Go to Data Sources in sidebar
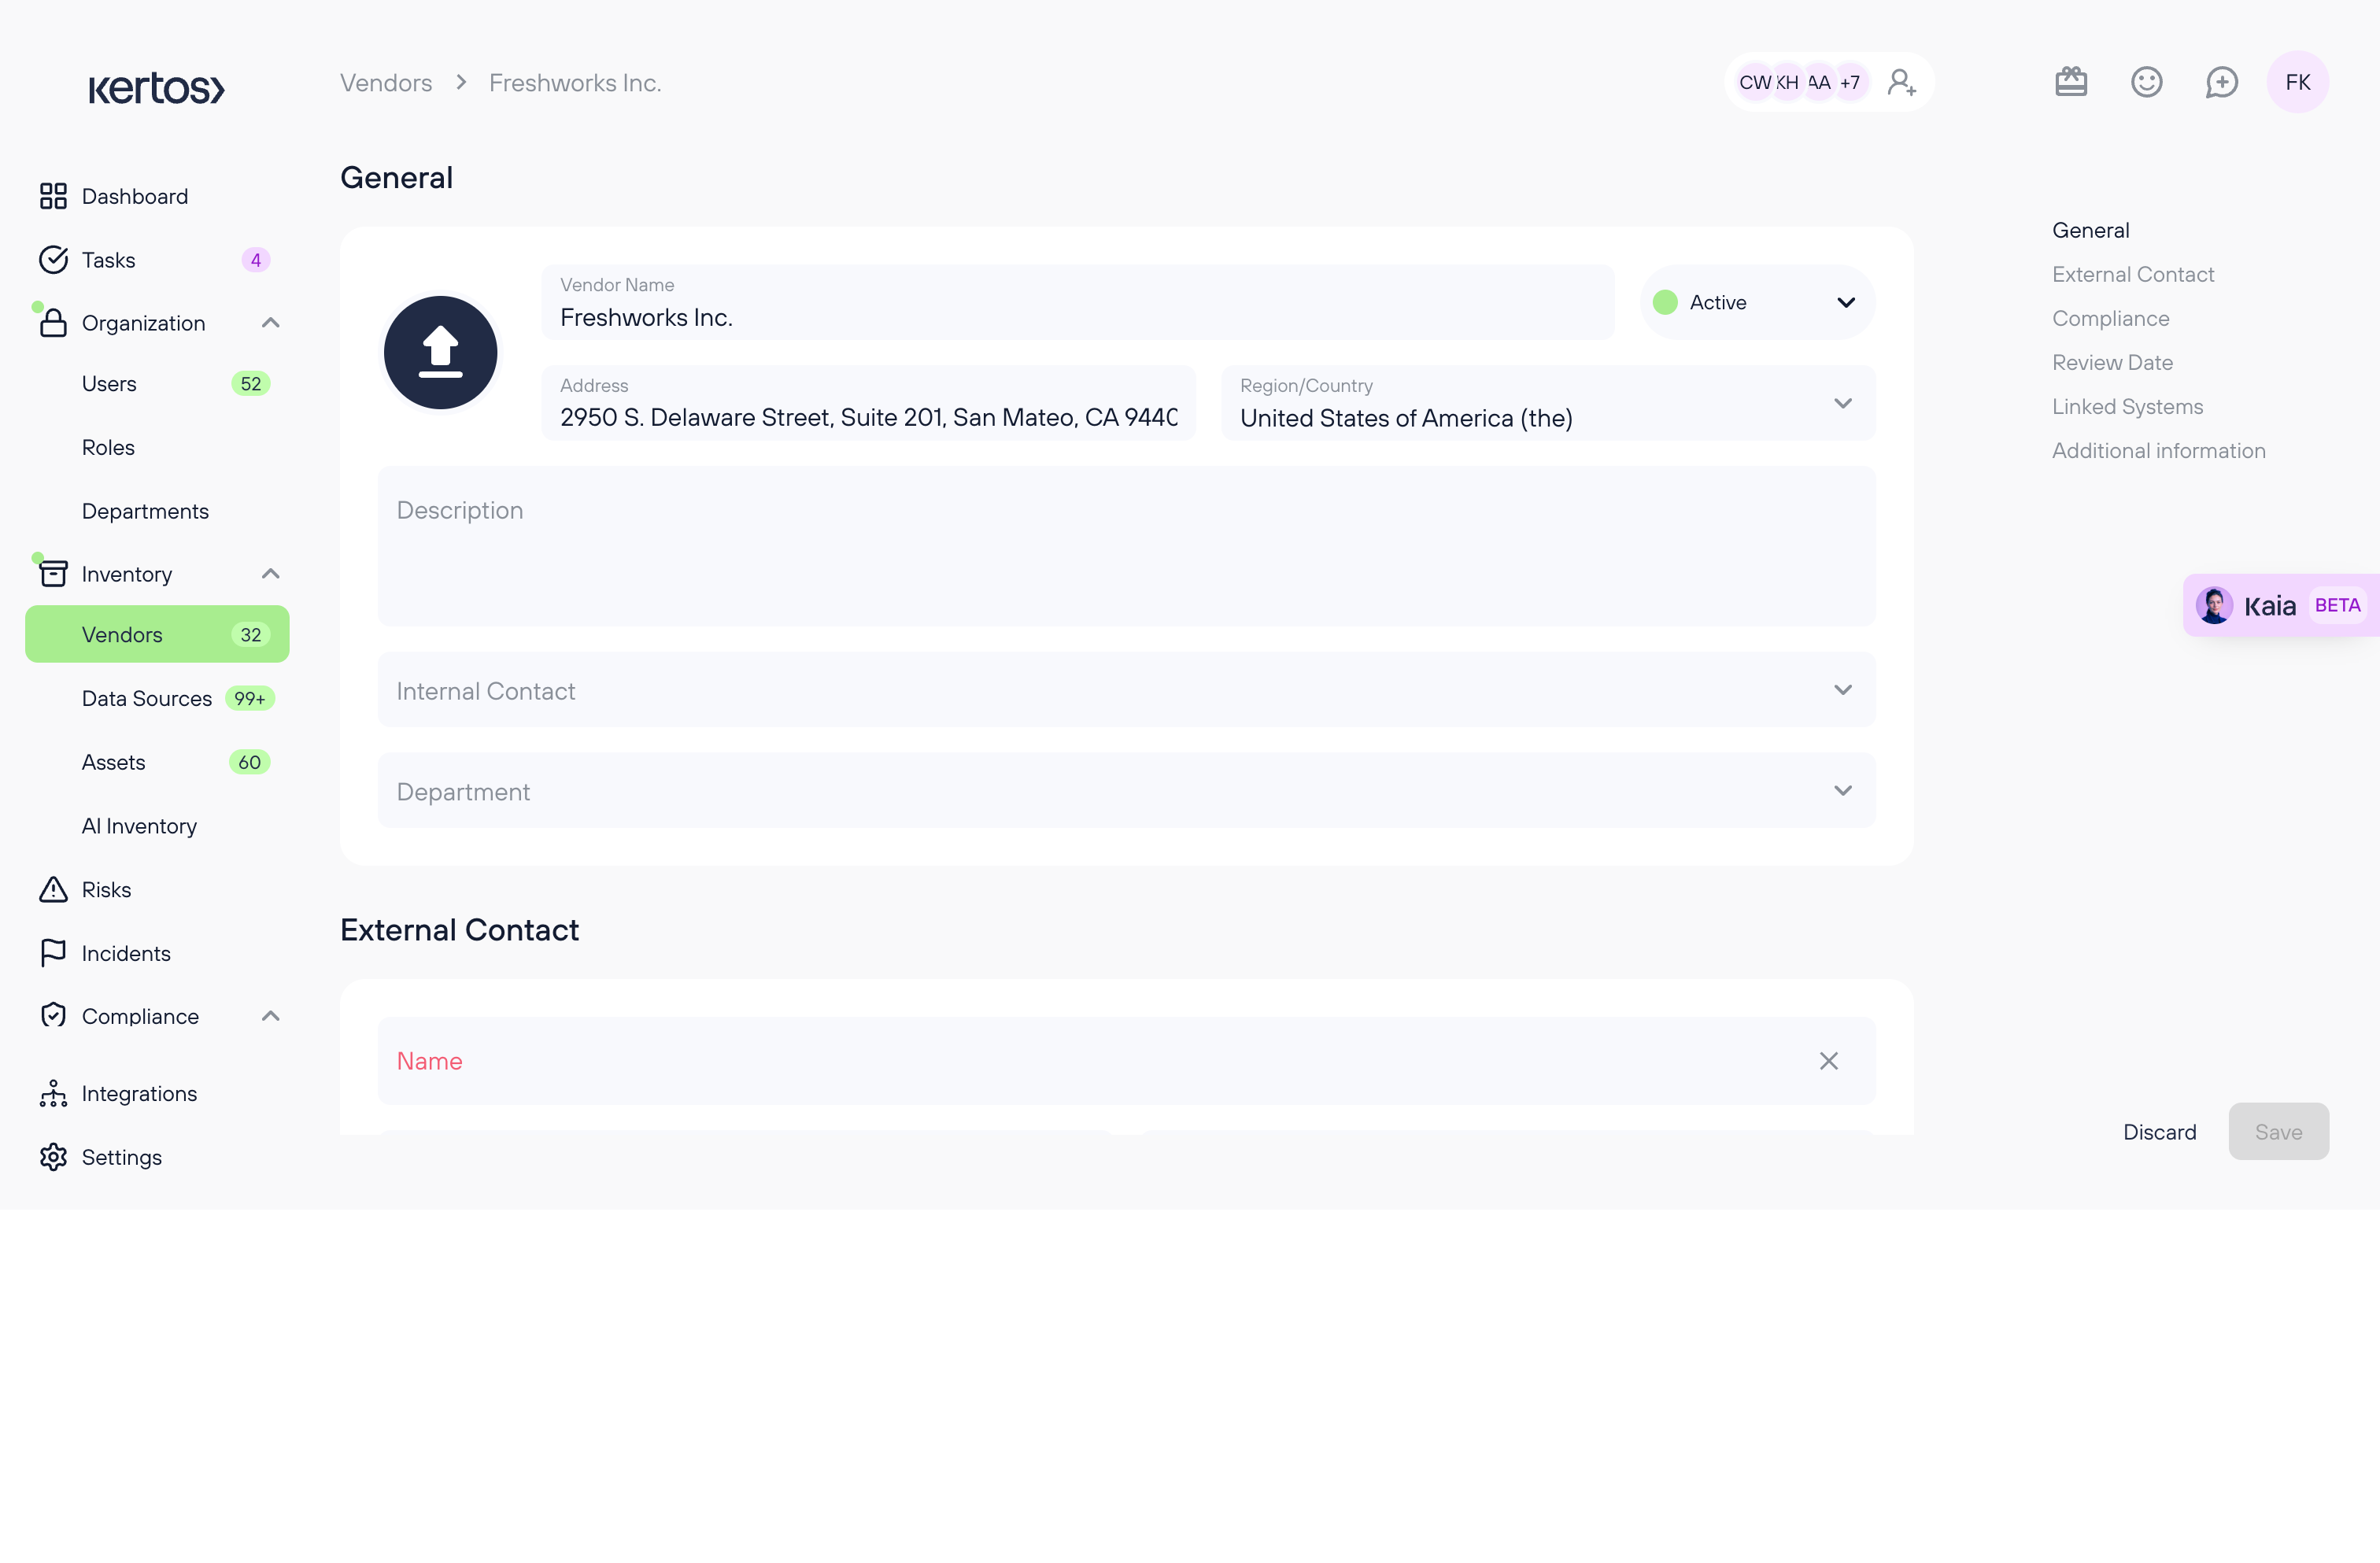 146,698
